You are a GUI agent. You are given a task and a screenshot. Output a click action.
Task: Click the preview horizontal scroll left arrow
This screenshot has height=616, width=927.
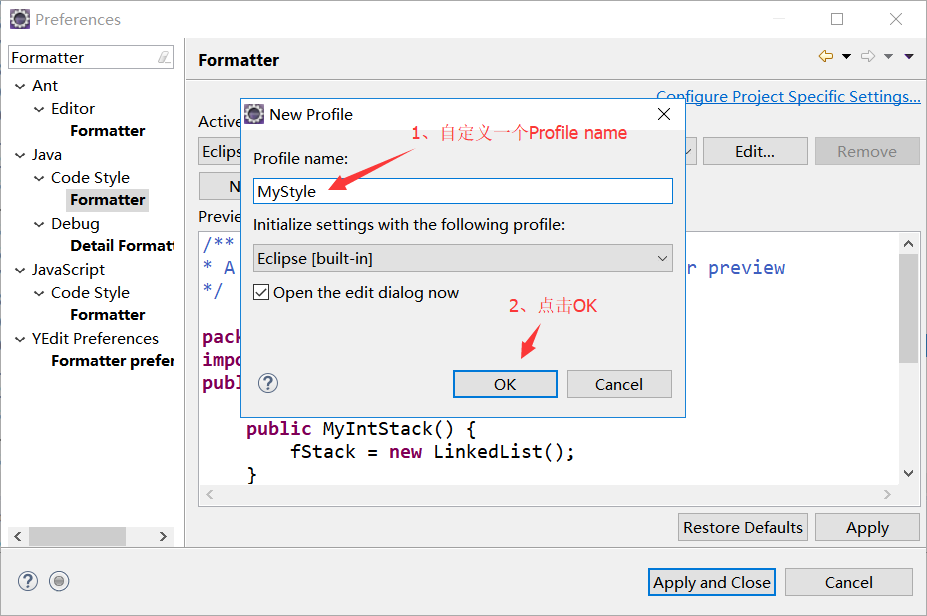point(209,494)
